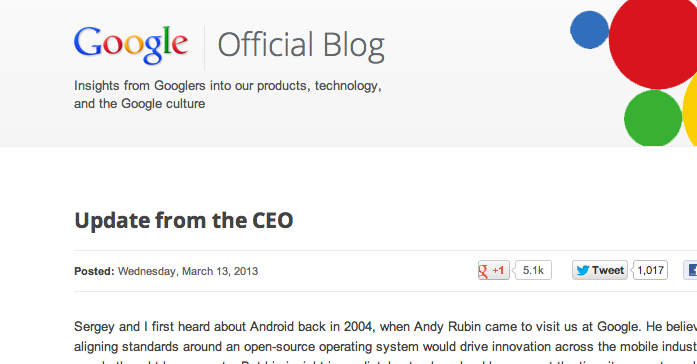The width and height of the screenshot is (697, 364).
Task: Click the red g icon in +1 button
Action: click(x=483, y=270)
